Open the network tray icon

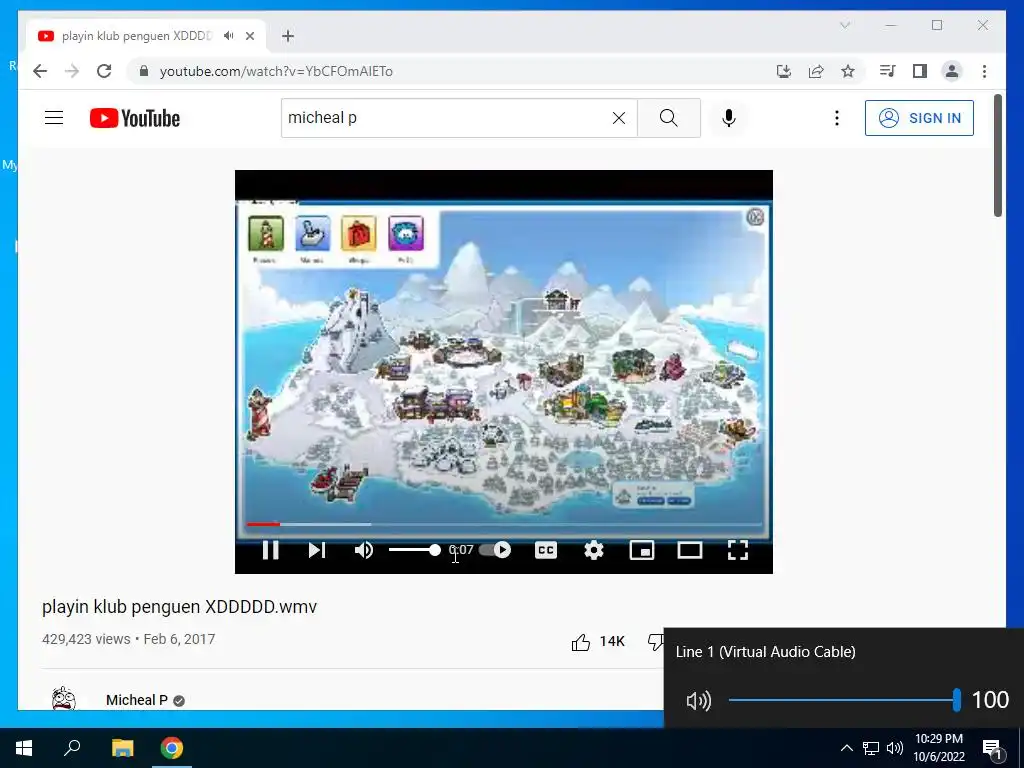(871, 748)
